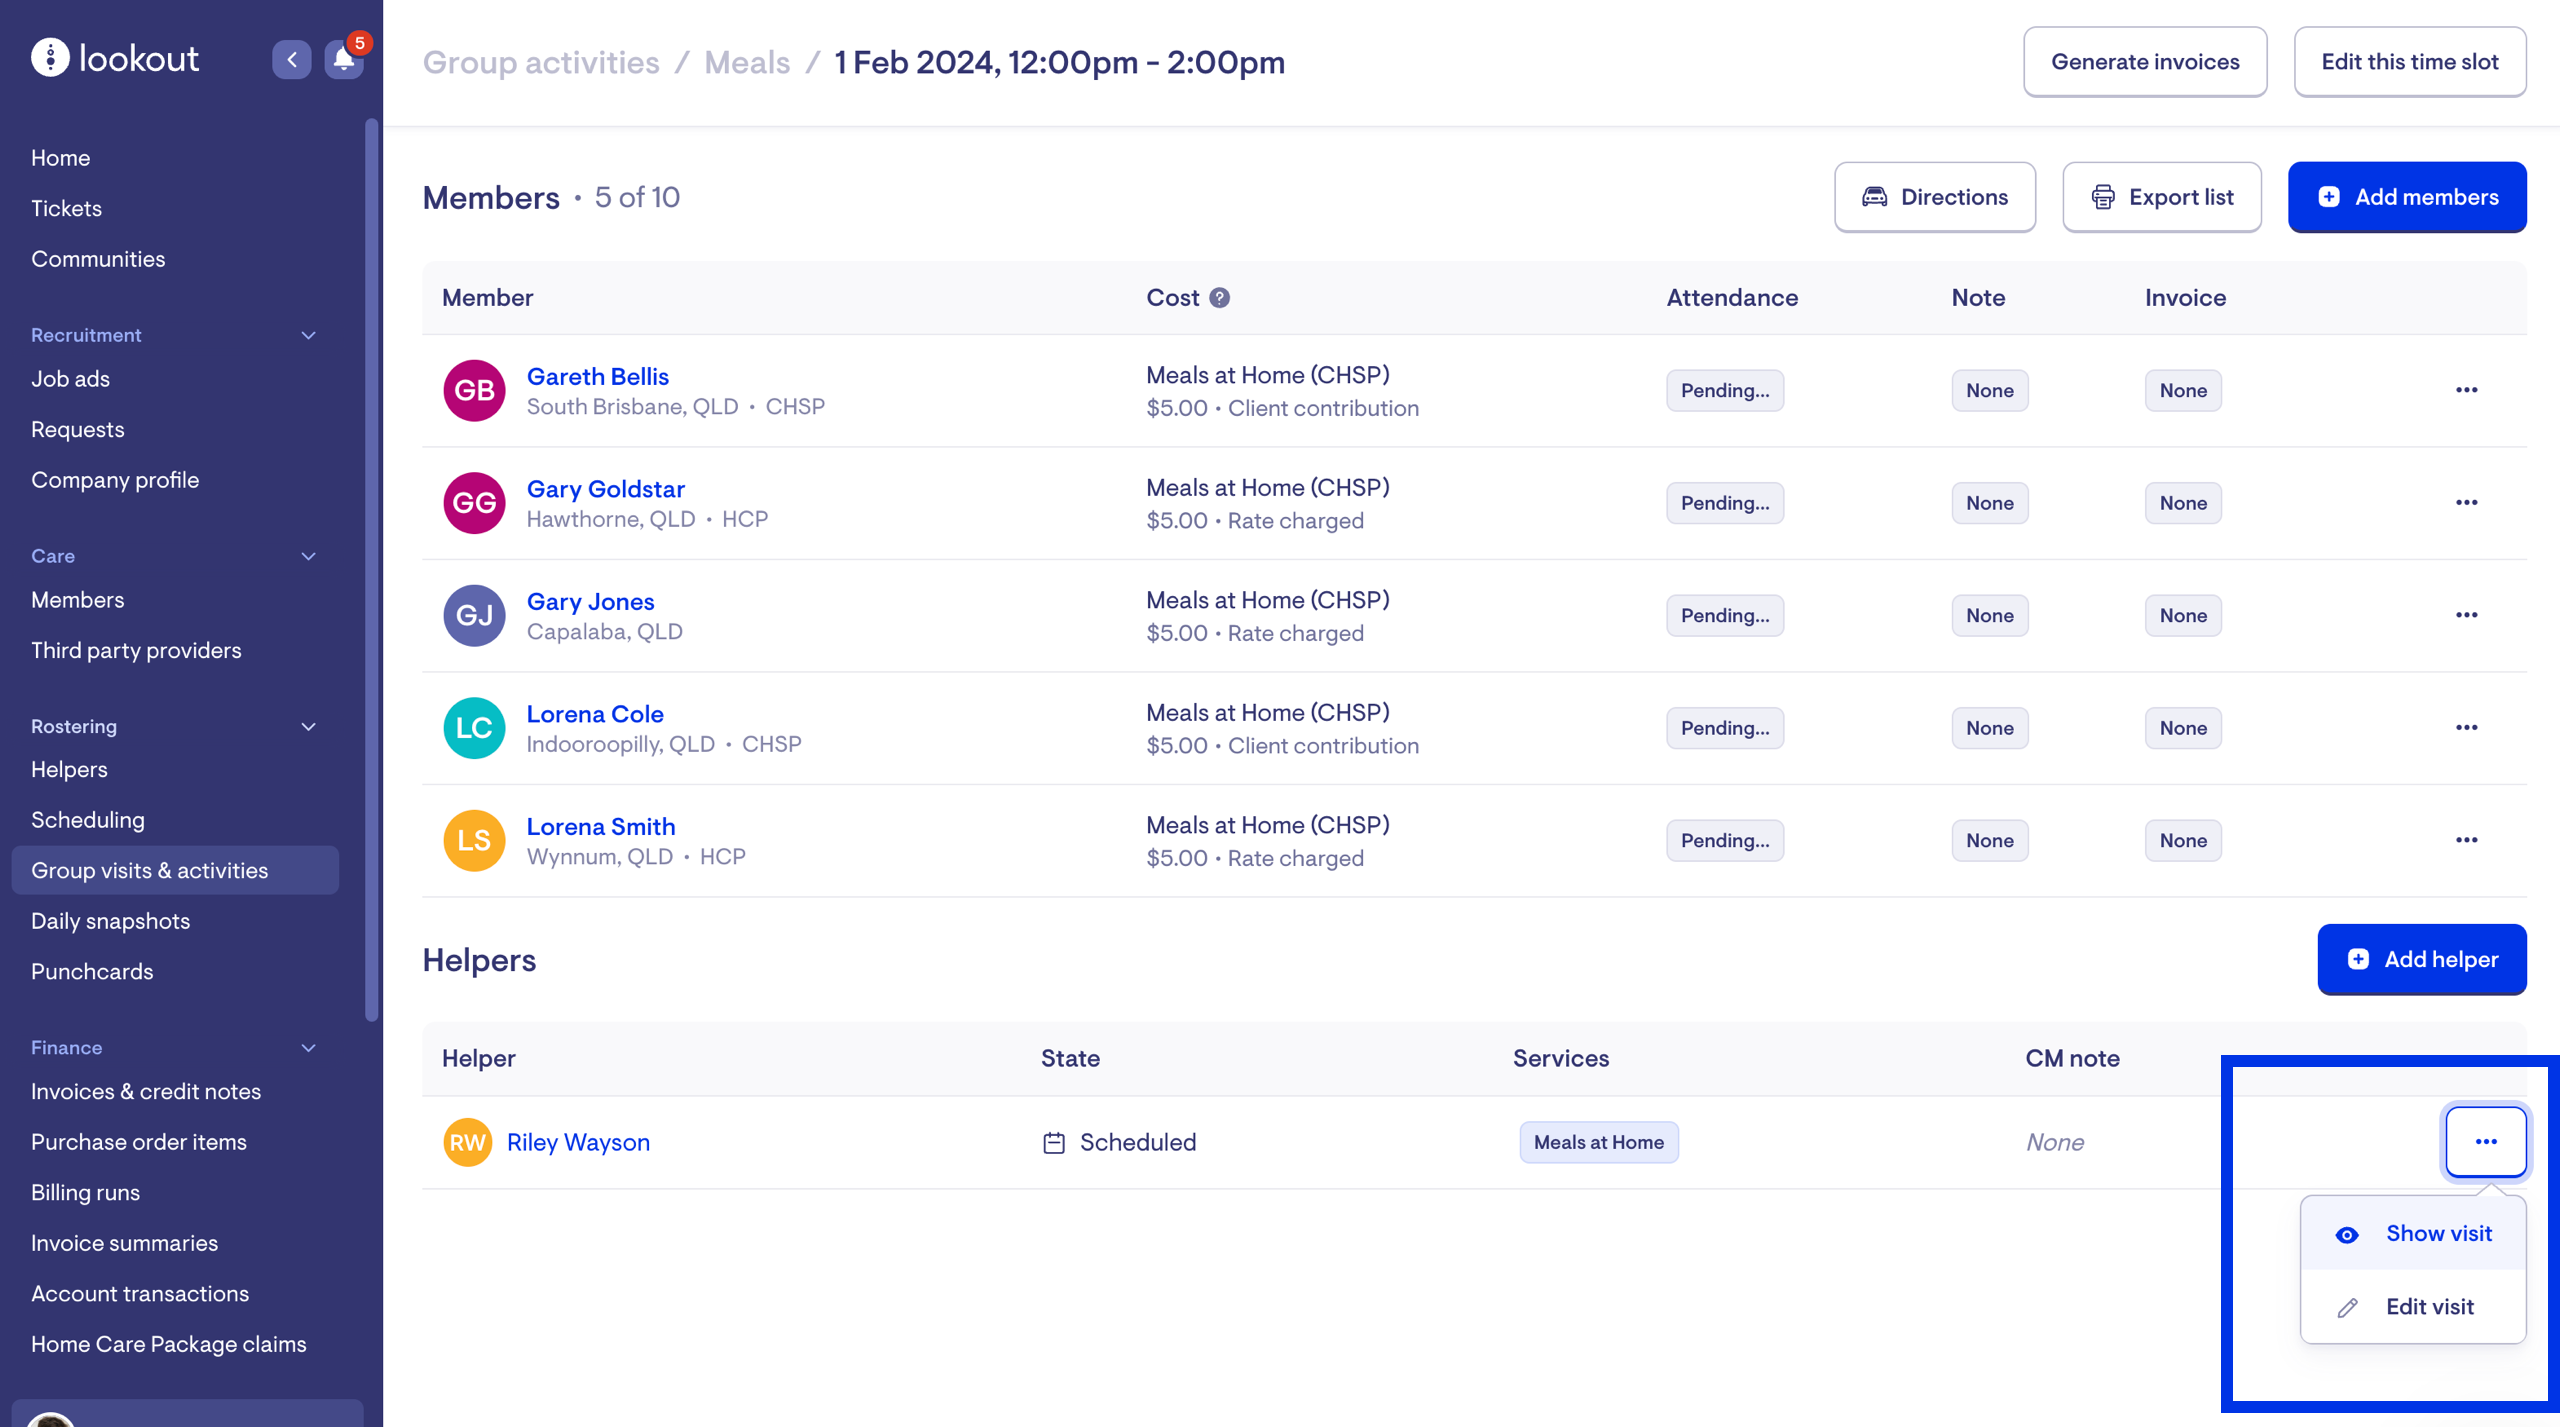Click Gary Goldstar's Pending attendance badge
The width and height of the screenshot is (2560, 1427).
tap(1724, 503)
